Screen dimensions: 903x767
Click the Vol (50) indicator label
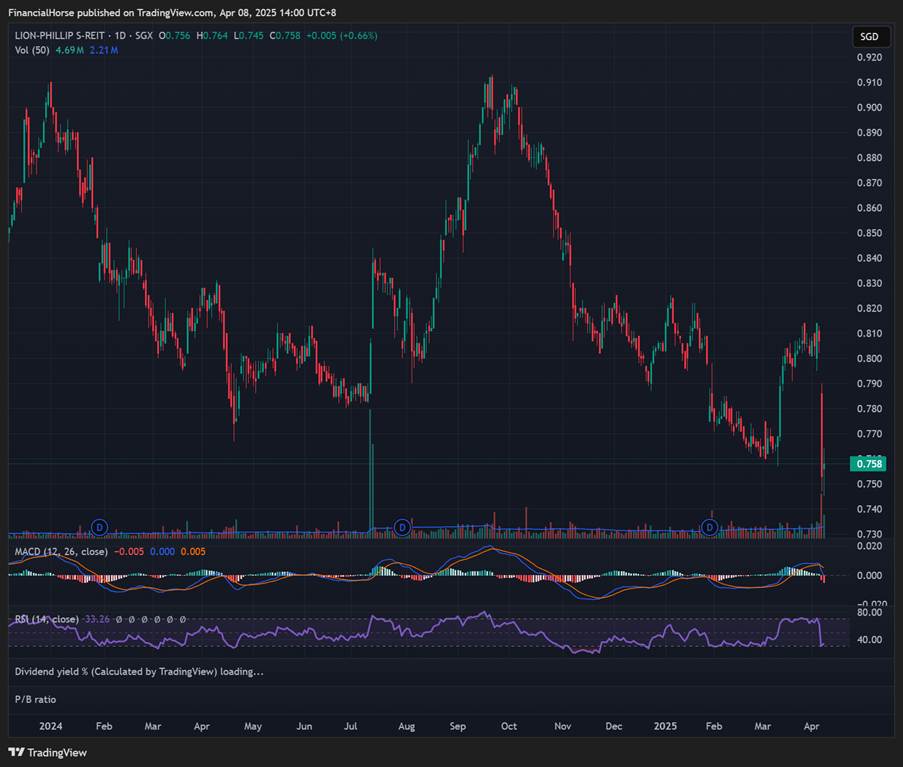32,50
